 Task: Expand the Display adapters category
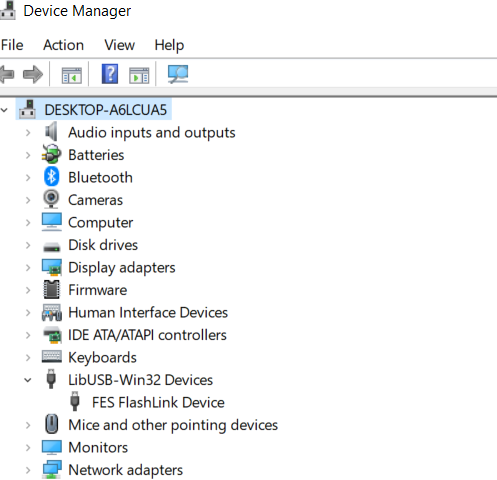pos(28,267)
